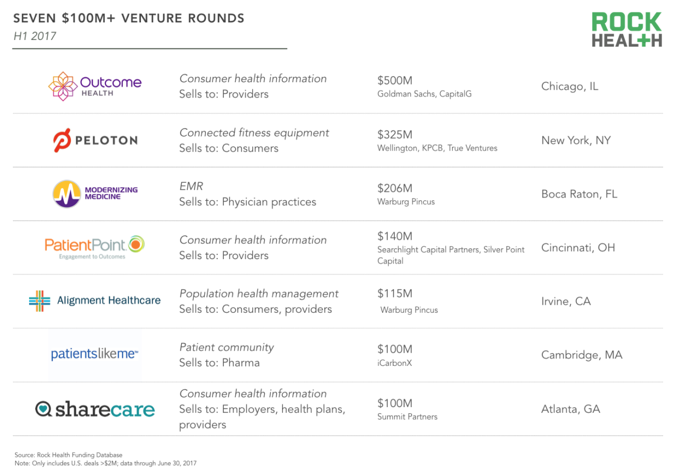Click Population health management description
The image size is (688, 475).
click(x=259, y=294)
